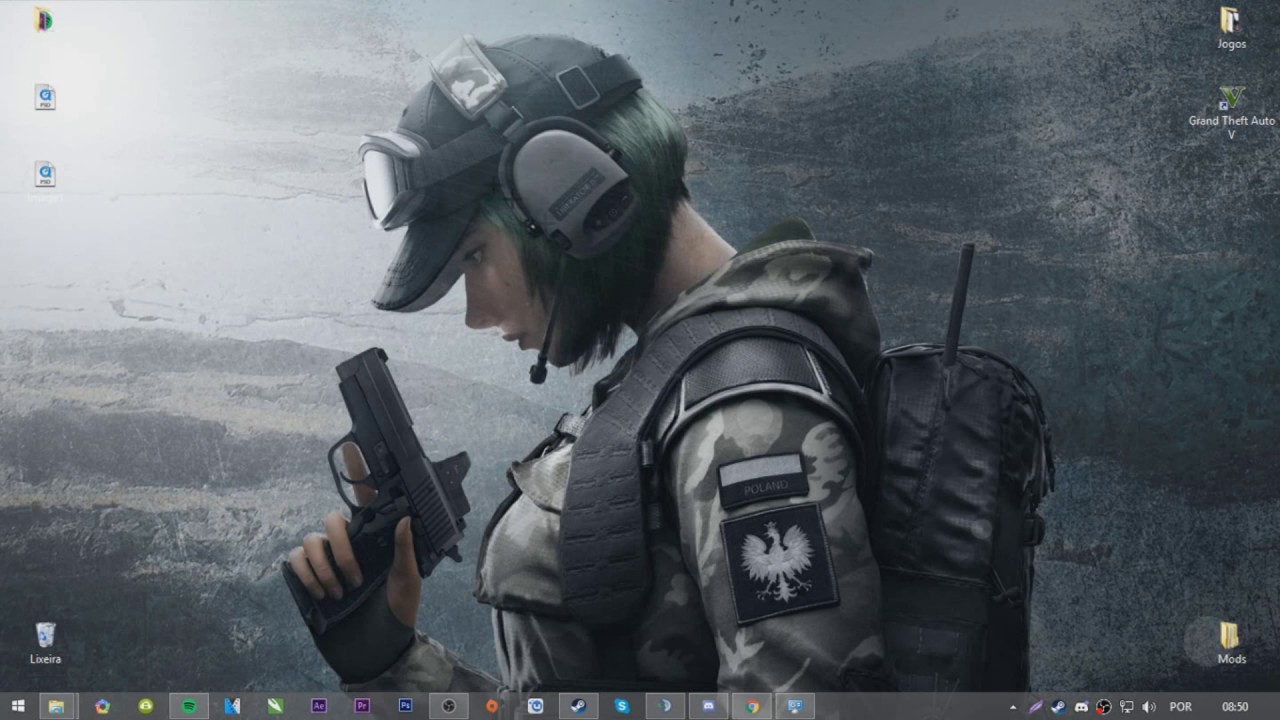
Task: Open the clock showing 08:50
Action: (x=1235, y=707)
